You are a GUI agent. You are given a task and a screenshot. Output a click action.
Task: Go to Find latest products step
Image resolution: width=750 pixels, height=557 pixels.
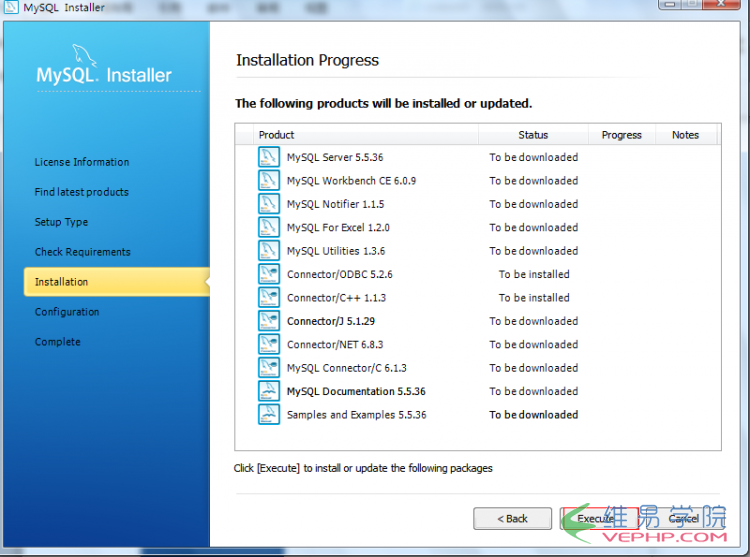click(82, 192)
